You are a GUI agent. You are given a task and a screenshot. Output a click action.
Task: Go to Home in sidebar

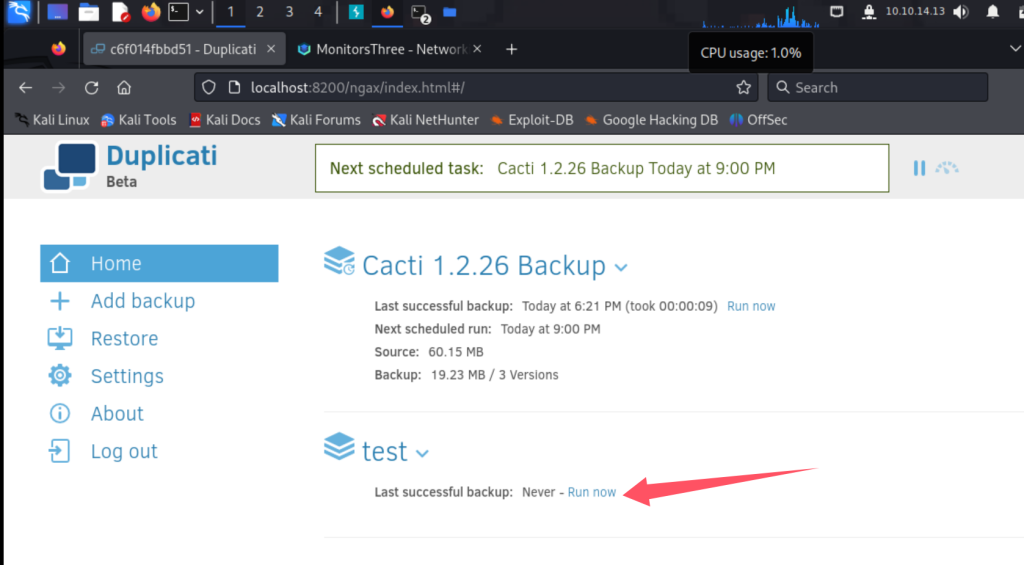[x=159, y=263]
